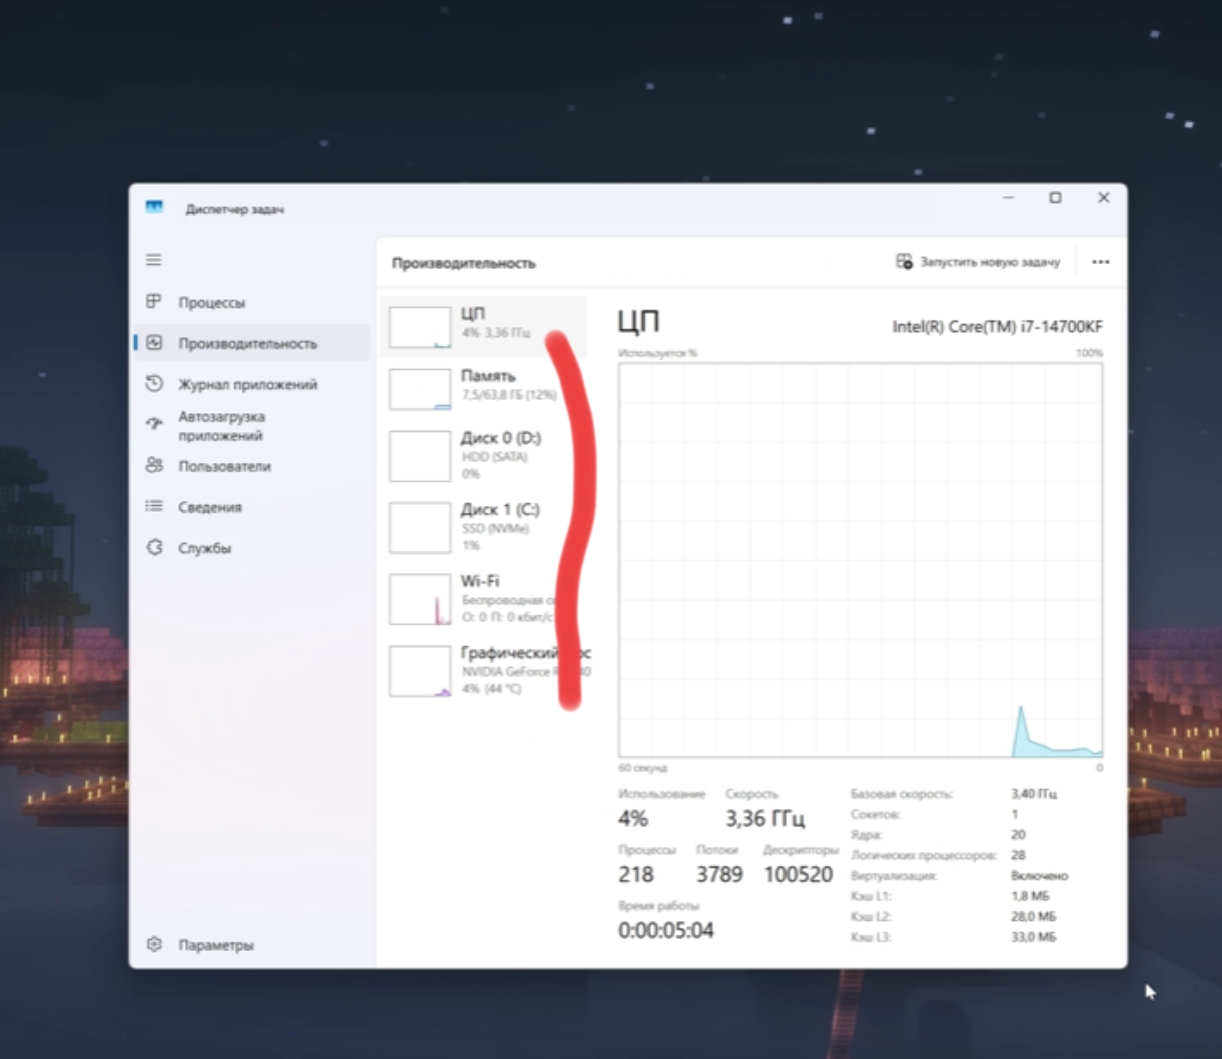The image size is (1222, 1059).
Task: Click the 218 processes count
Action: (x=636, y=874)
